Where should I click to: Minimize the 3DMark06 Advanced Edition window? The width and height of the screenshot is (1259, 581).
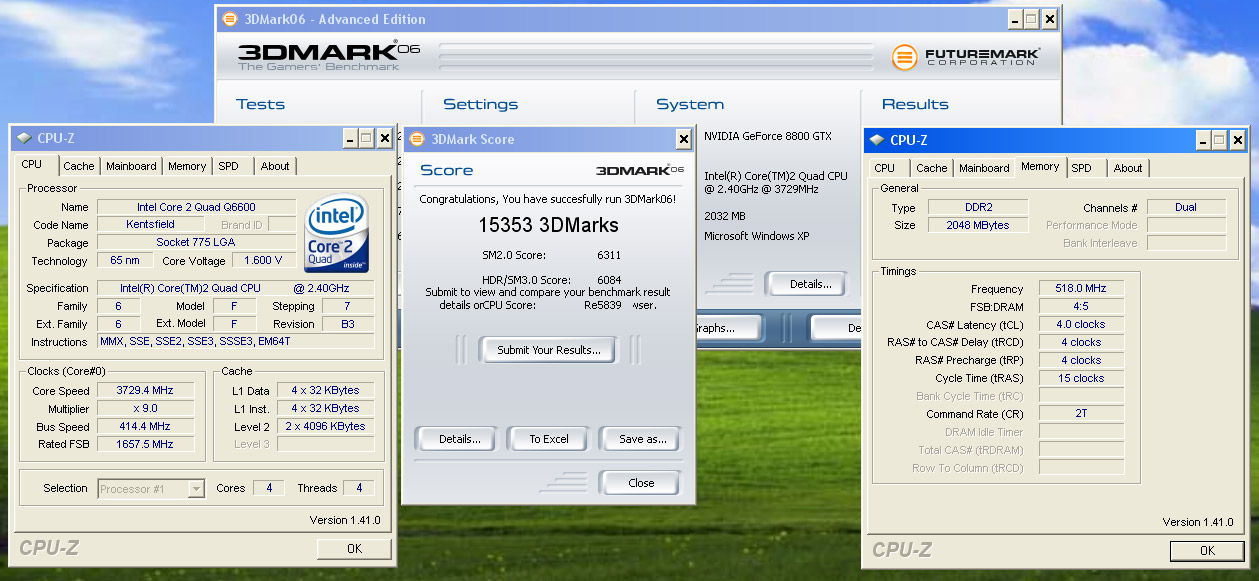[x=1014, y=19]
